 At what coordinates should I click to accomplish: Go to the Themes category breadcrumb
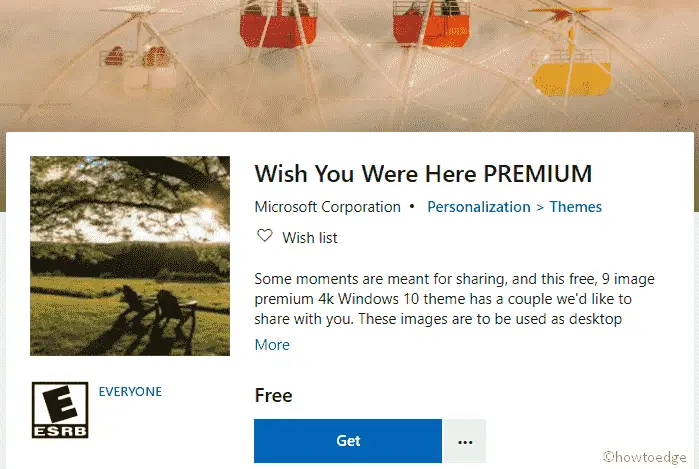[x=576, y=207]
